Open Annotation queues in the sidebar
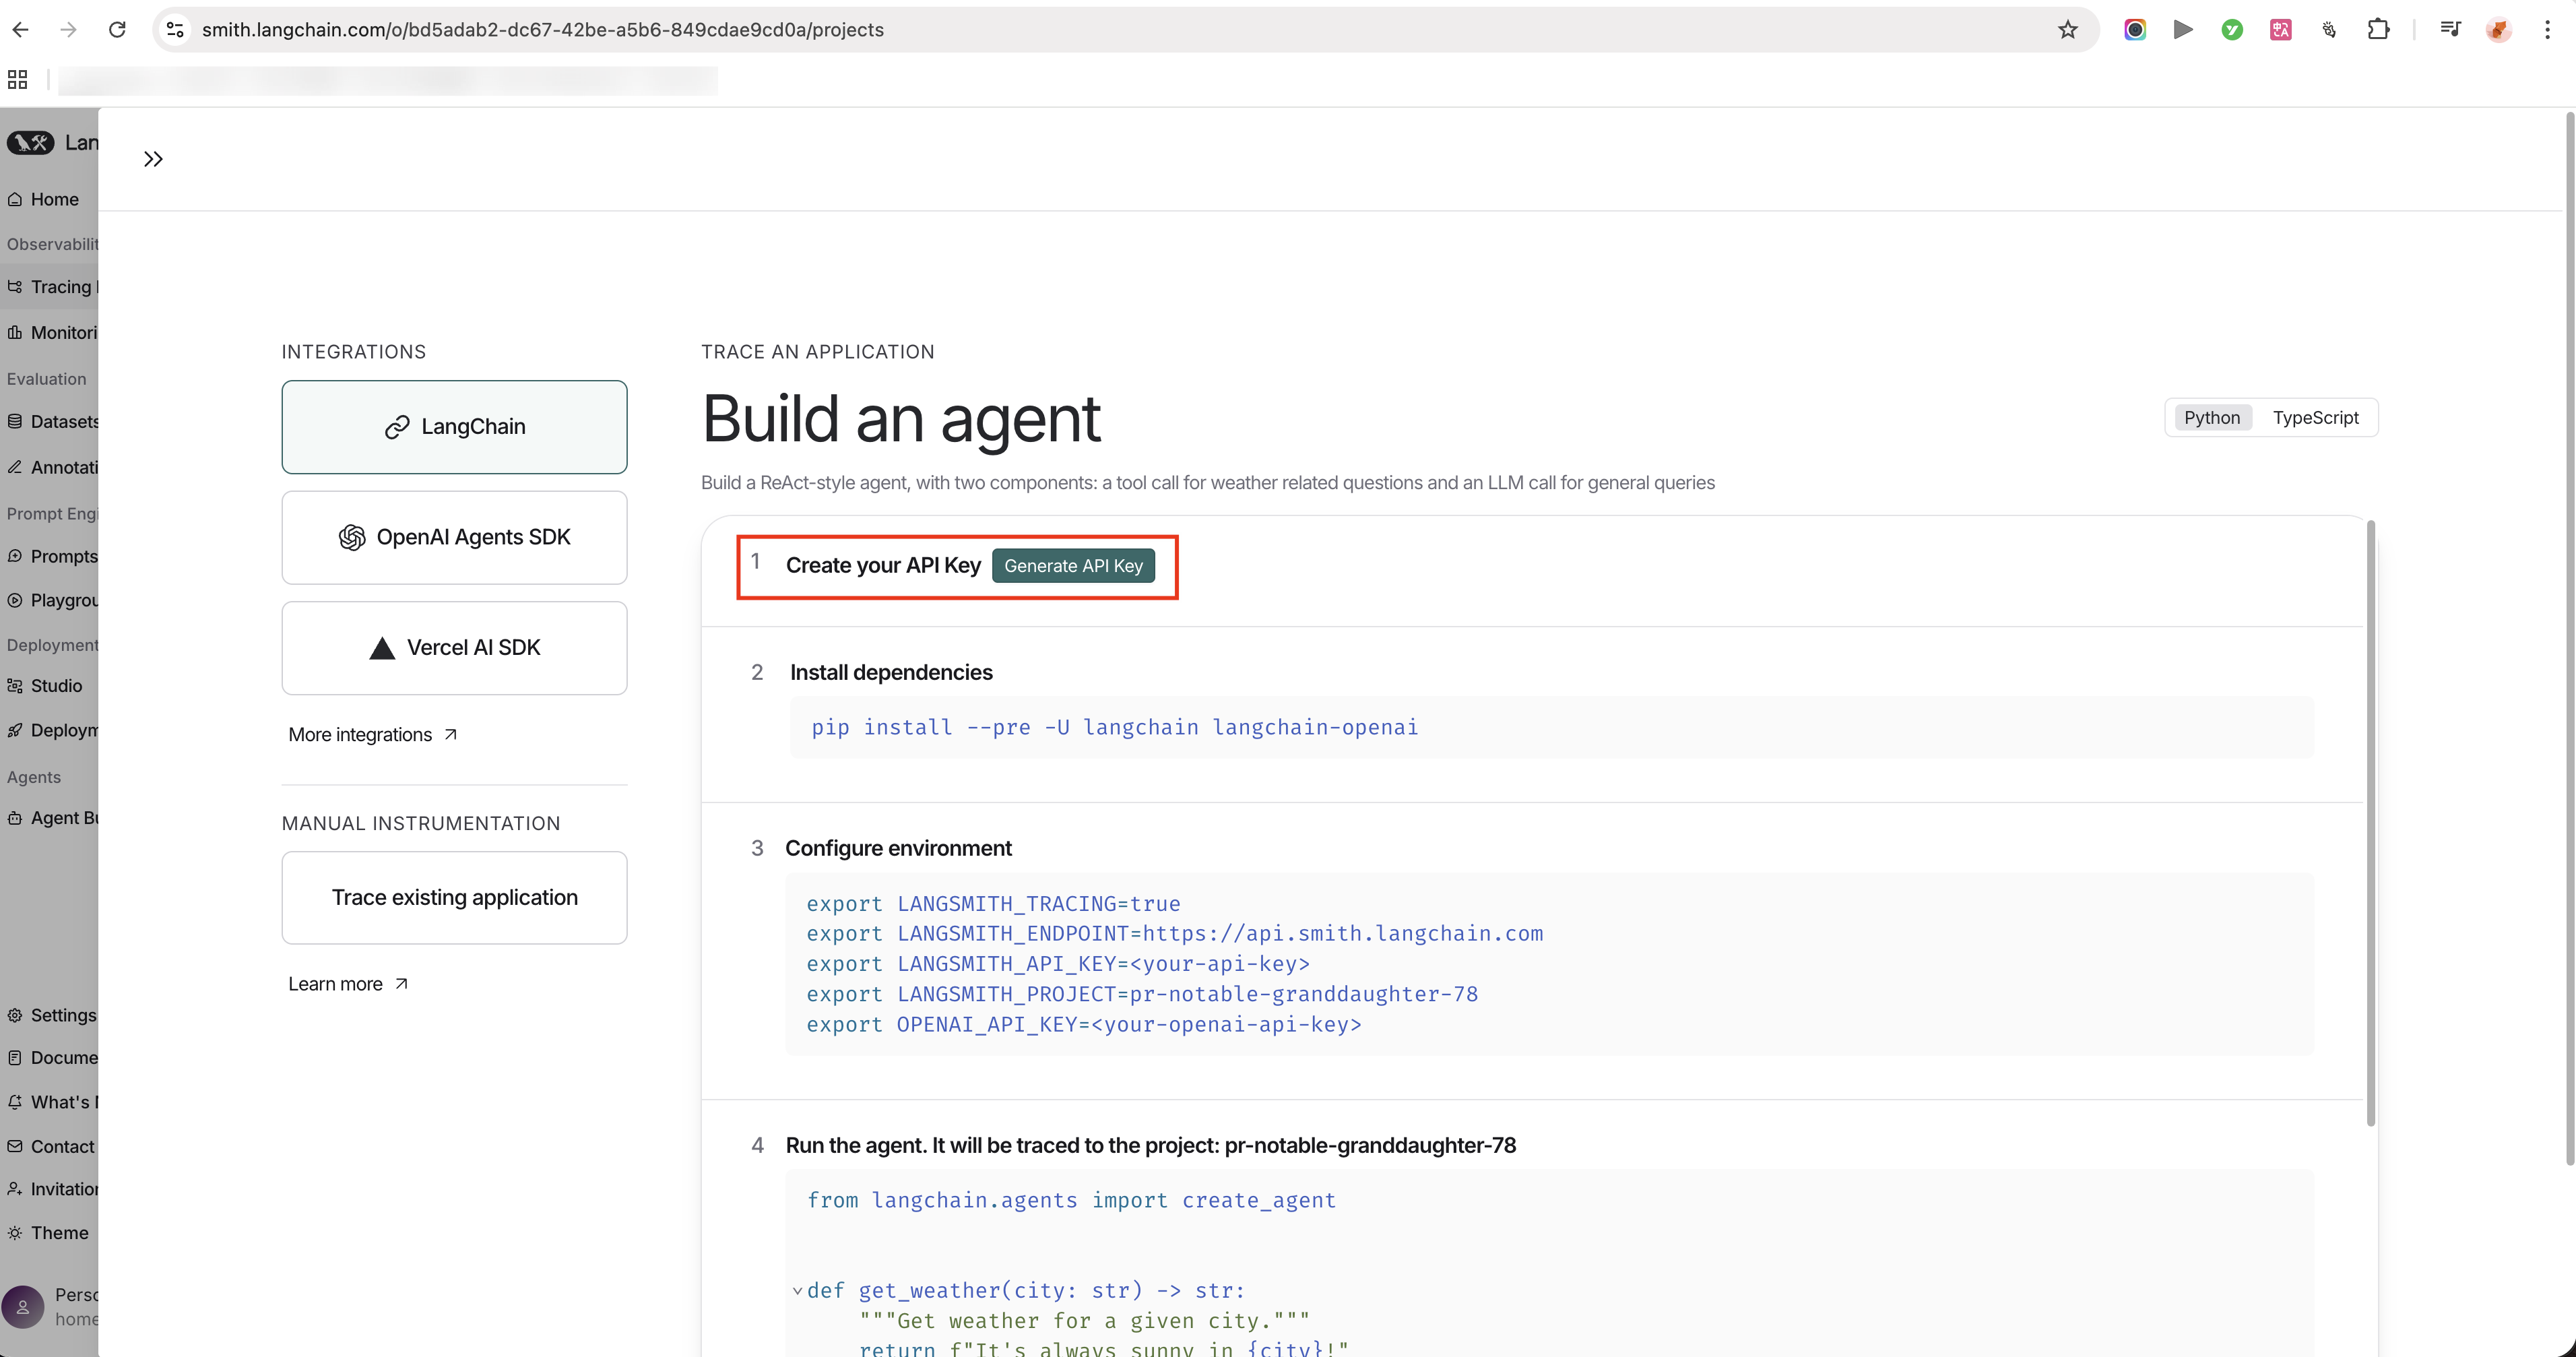2576x1357 pixels. 49,467
